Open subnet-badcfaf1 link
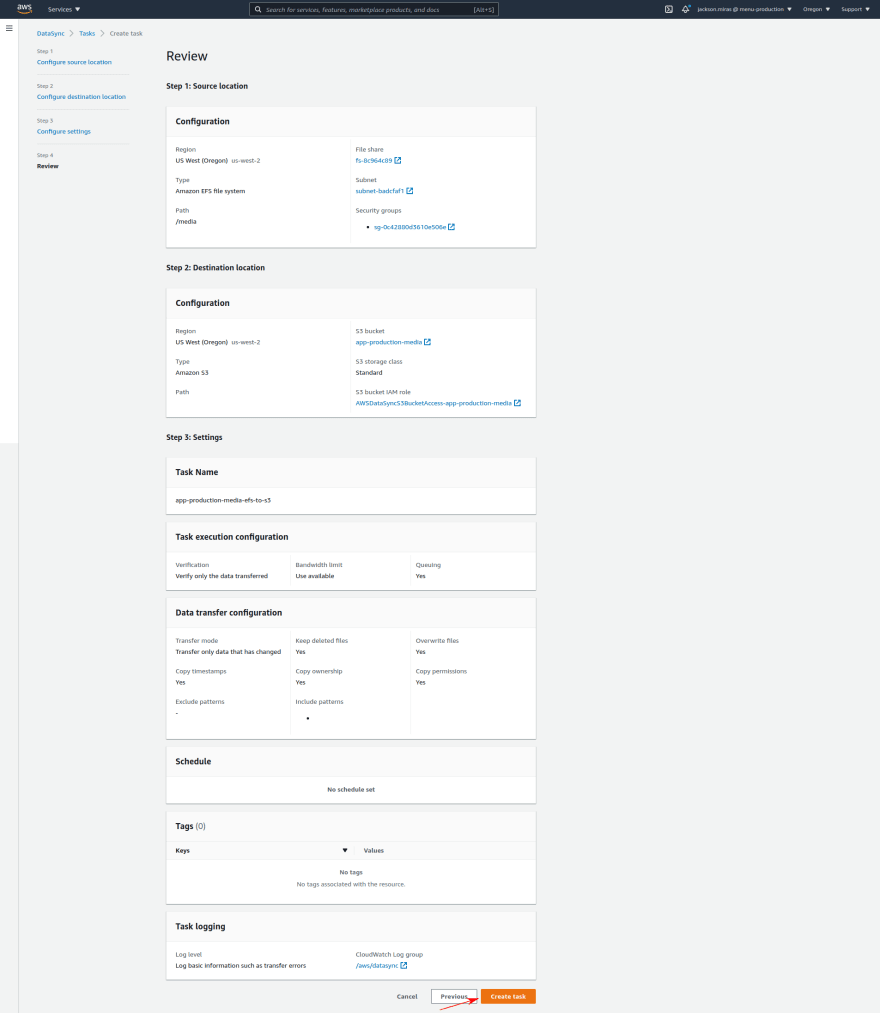Image resolution: width=880 pixels, height=1013 pixels. (x=380, y=191)
